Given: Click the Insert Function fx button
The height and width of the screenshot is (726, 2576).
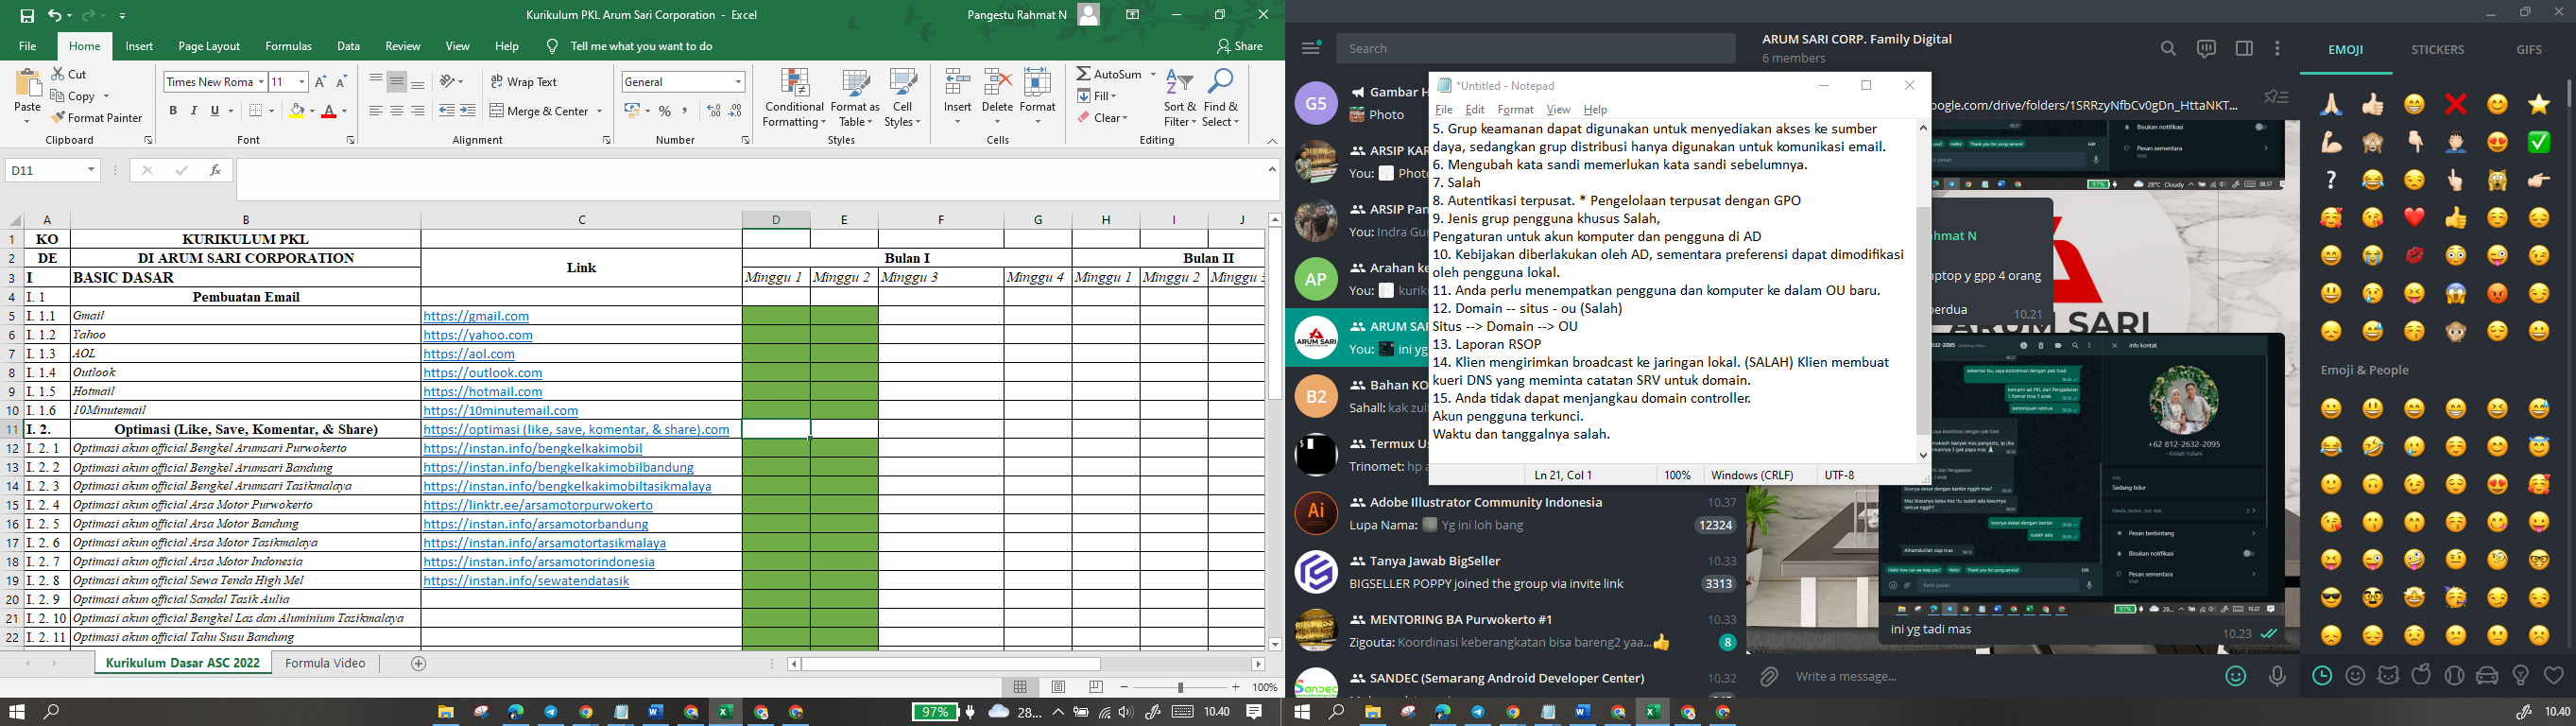Looking at the screenshot, I should 215,171.
